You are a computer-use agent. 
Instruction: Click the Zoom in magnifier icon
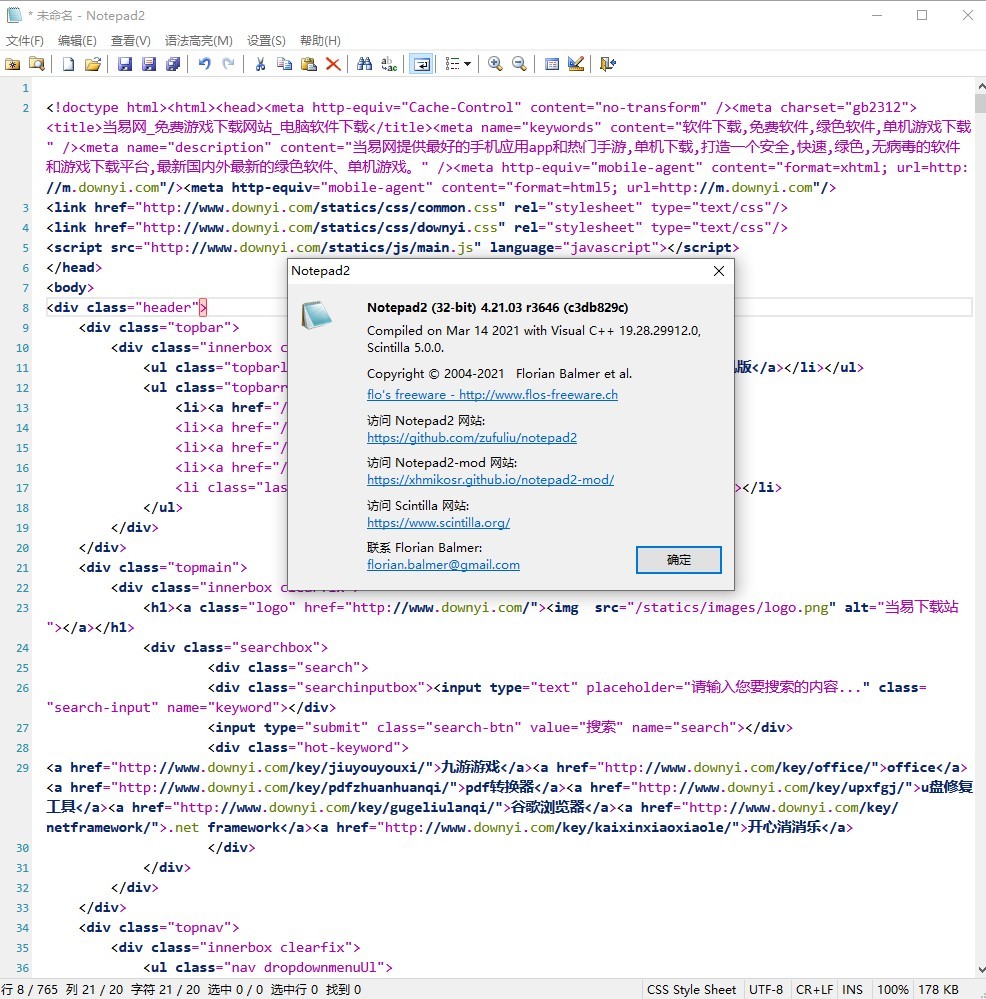point(495,64)
